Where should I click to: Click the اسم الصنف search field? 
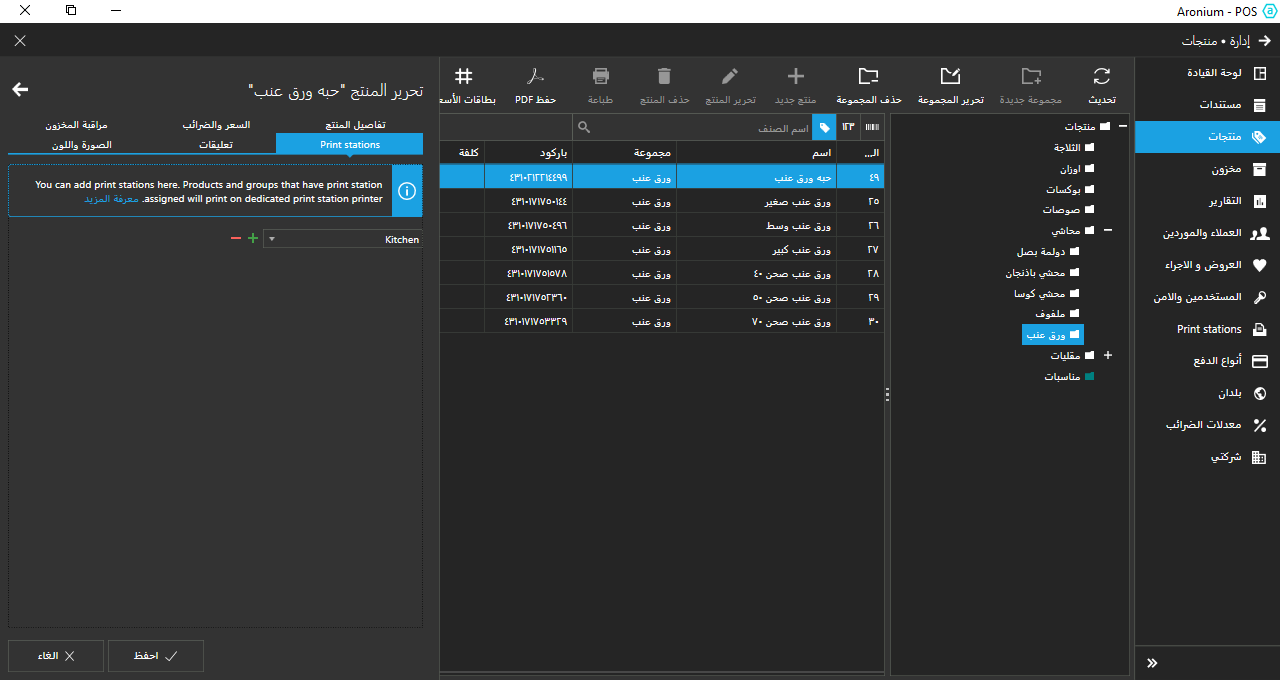click(700, 128)
